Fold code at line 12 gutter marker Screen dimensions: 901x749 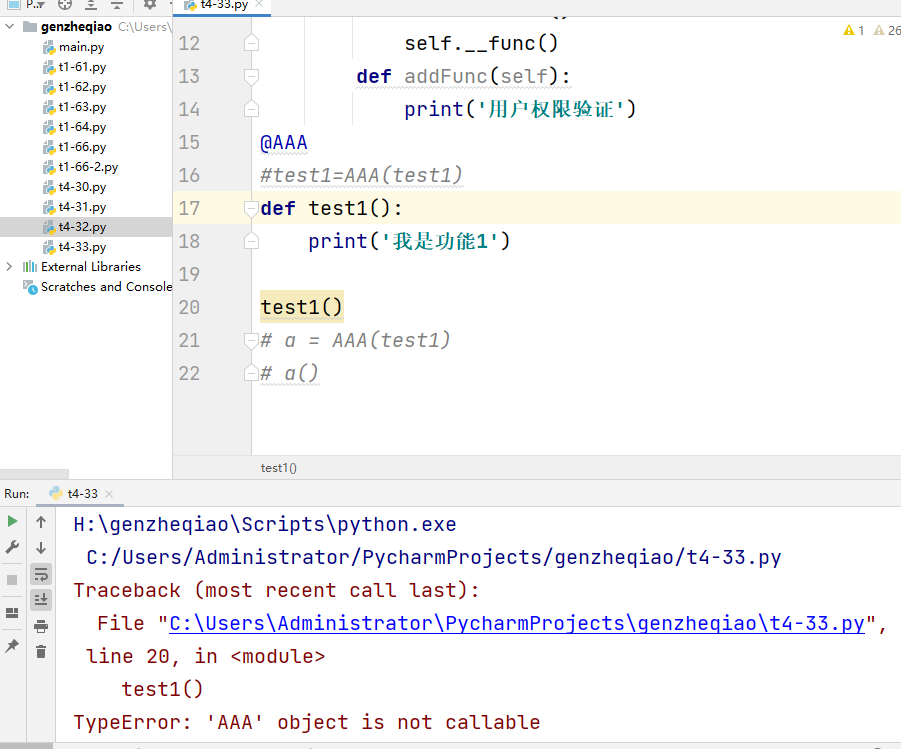(x=251, y=44)
